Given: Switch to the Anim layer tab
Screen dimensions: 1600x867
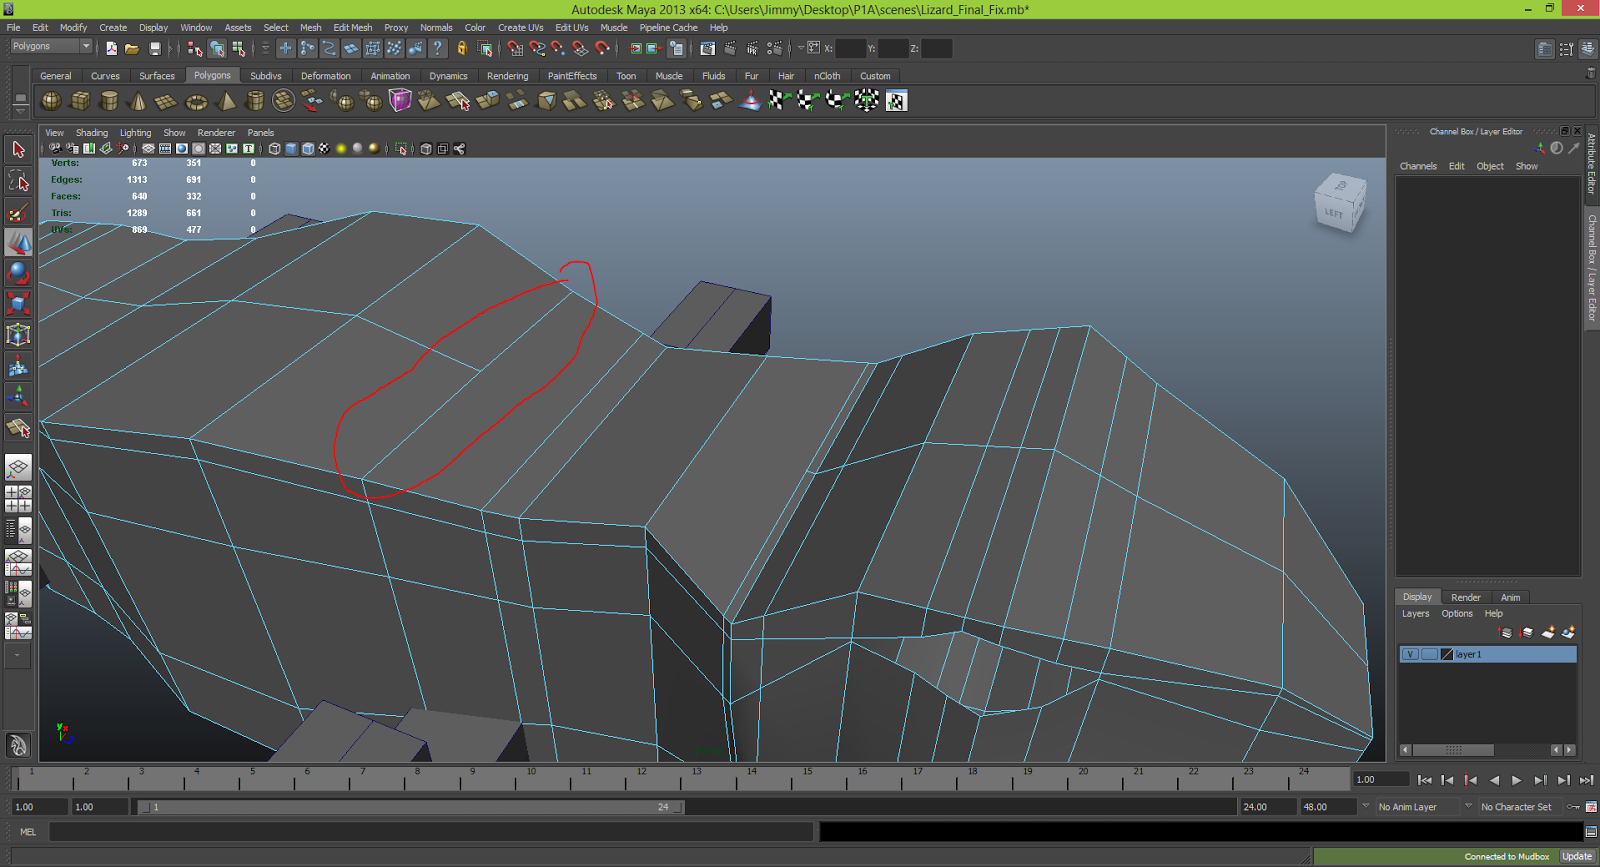Looking at the screenshot, I should pyautogui.click(x=1510, y=598).
